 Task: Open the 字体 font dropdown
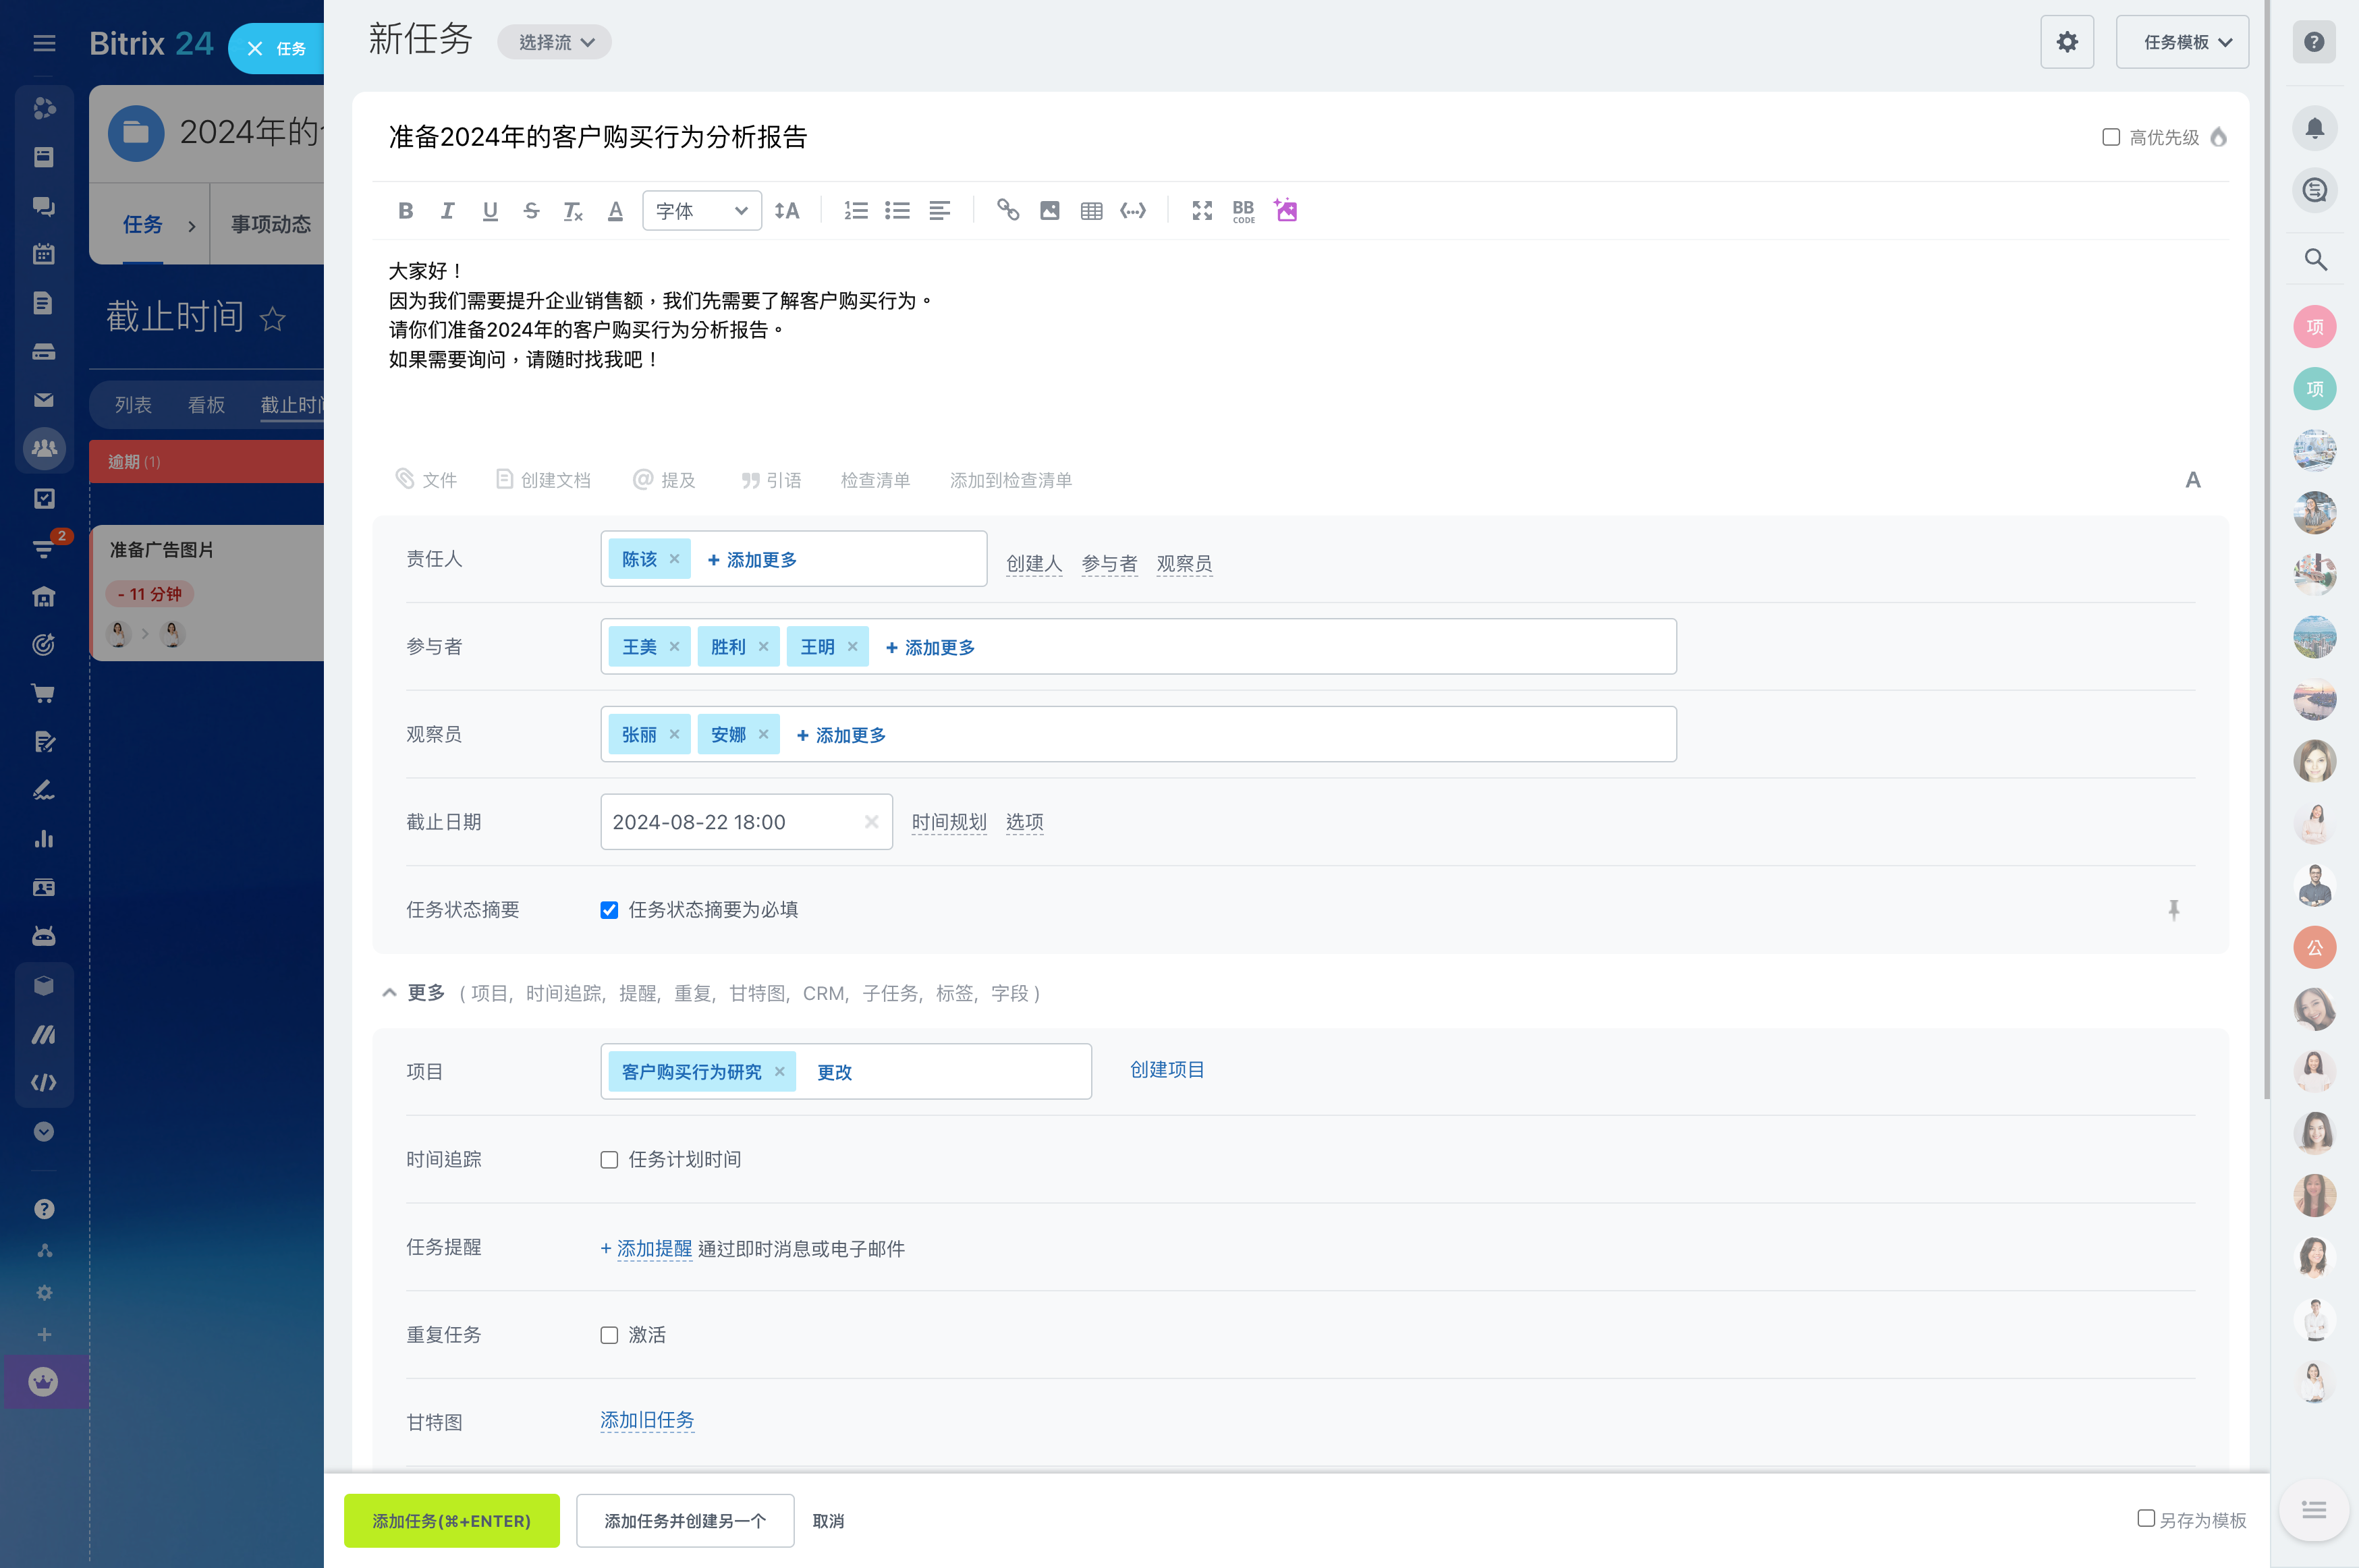tap(701, 211)
